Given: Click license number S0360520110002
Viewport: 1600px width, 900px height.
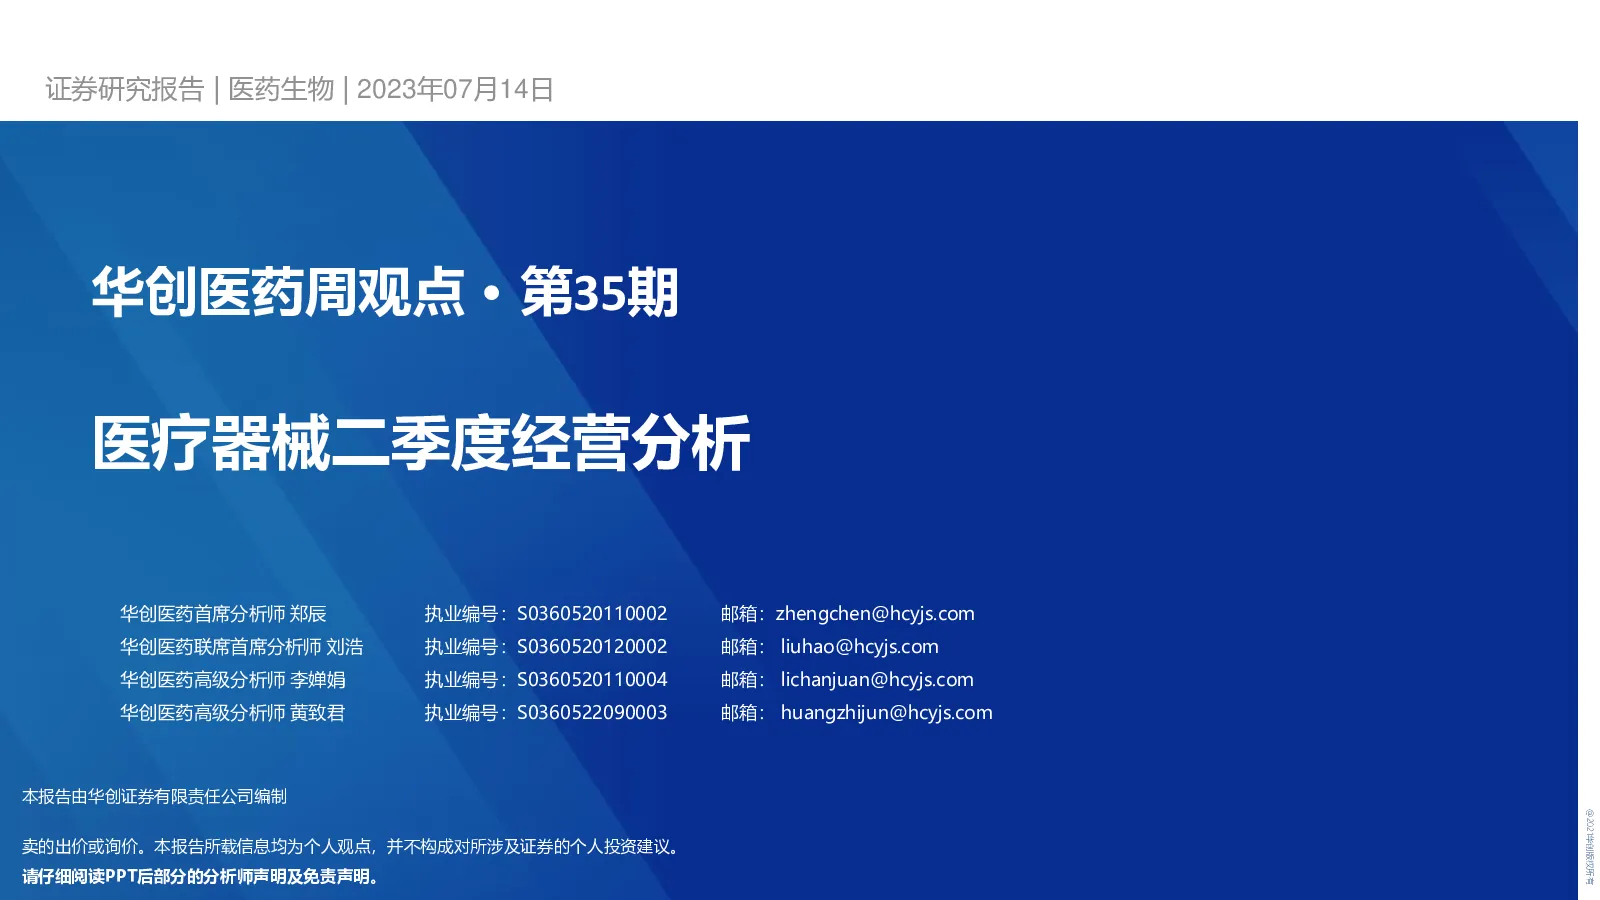Looking at the screenshot, I should pyautogui.click(x=592, y=614).
